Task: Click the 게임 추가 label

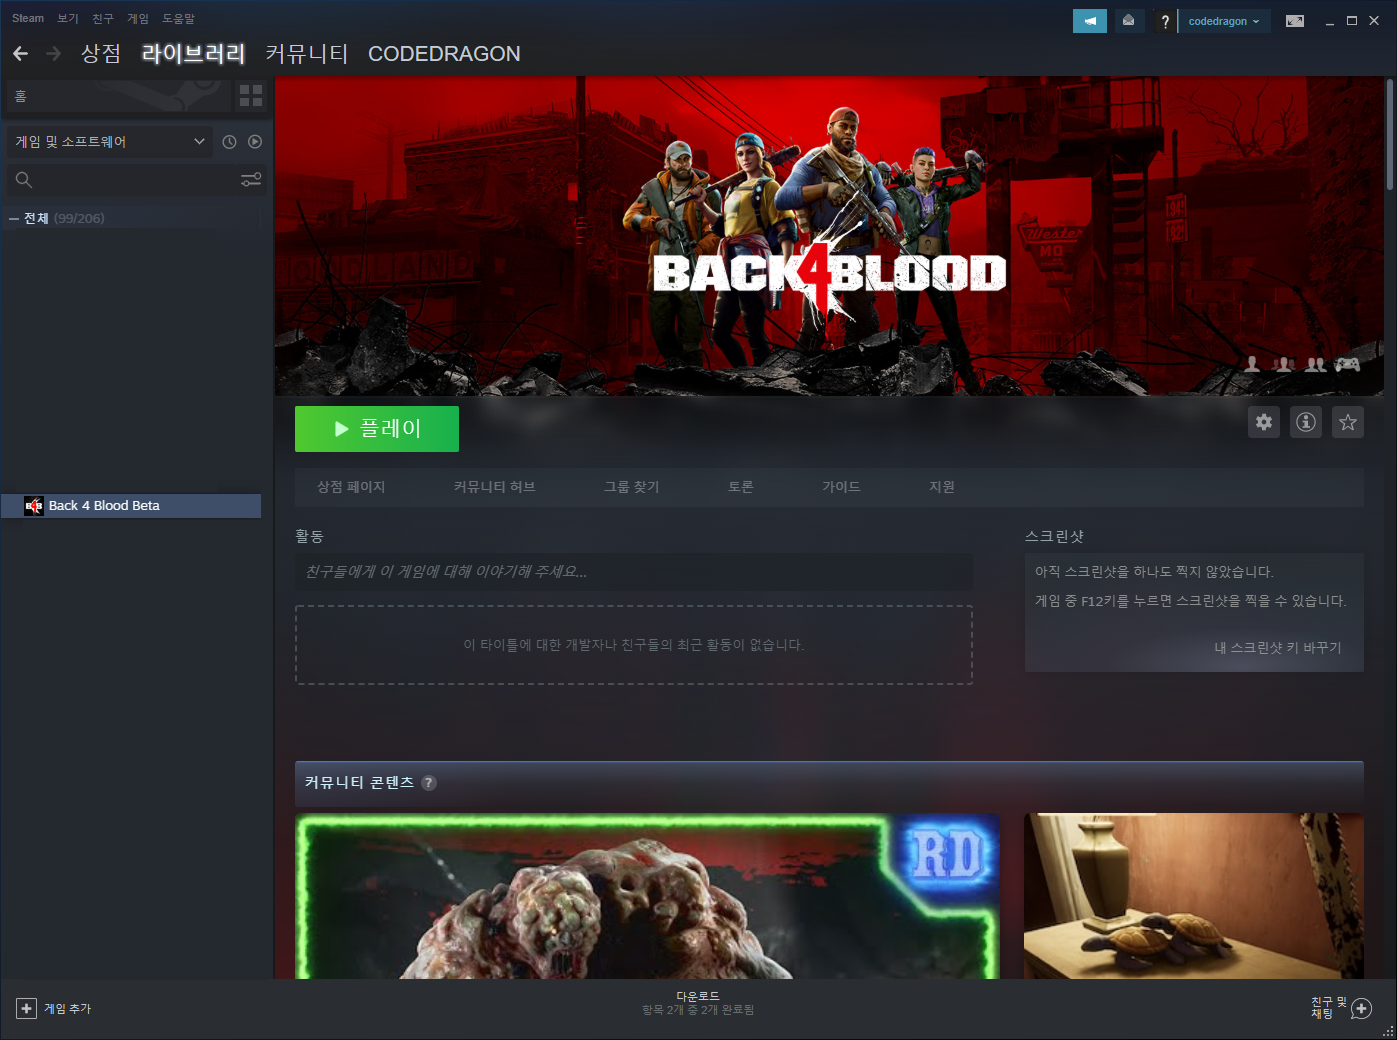Action: pyautogui.click(x=68, y=1009)
